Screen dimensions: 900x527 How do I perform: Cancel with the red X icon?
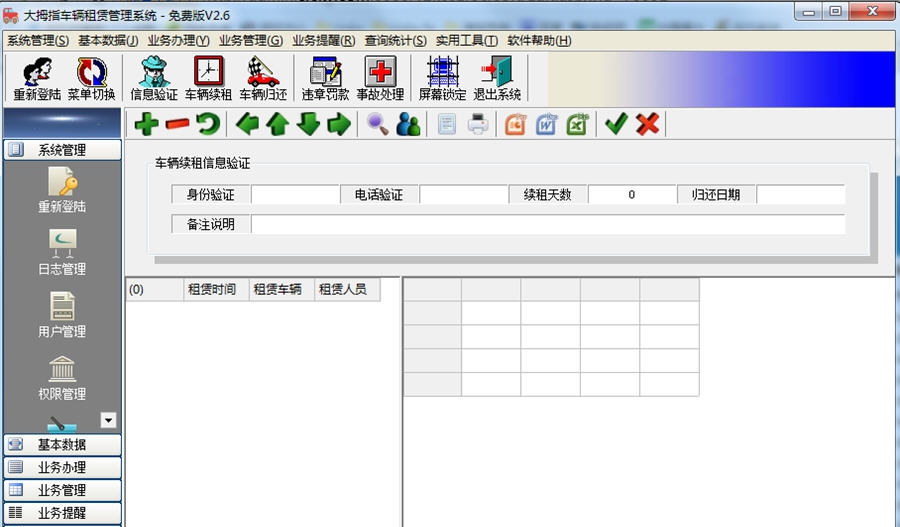(x=647, y=124)
